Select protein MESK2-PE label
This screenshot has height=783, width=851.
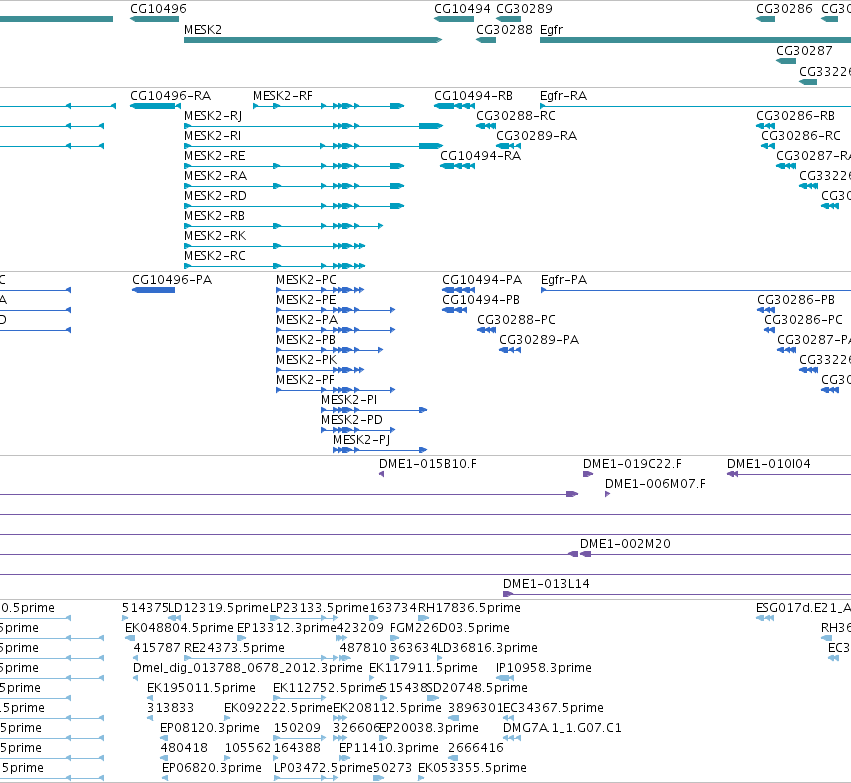[306, 300]
